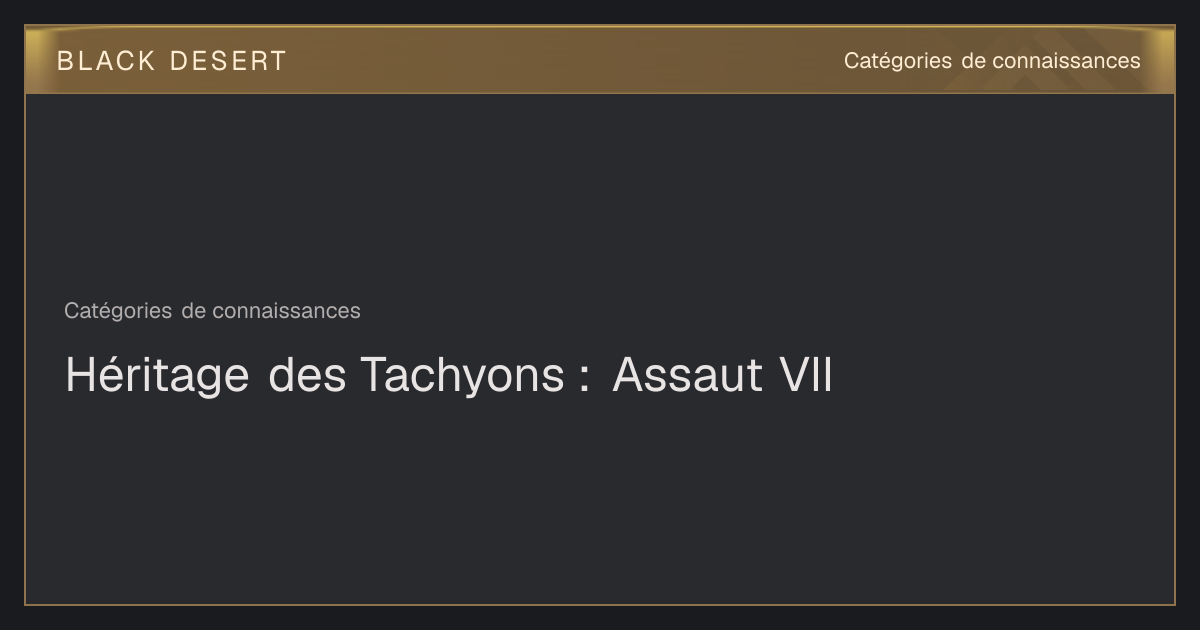
Task: Select the Catégories de connaissances breadcrumb above the title
Action: [212, 311]
